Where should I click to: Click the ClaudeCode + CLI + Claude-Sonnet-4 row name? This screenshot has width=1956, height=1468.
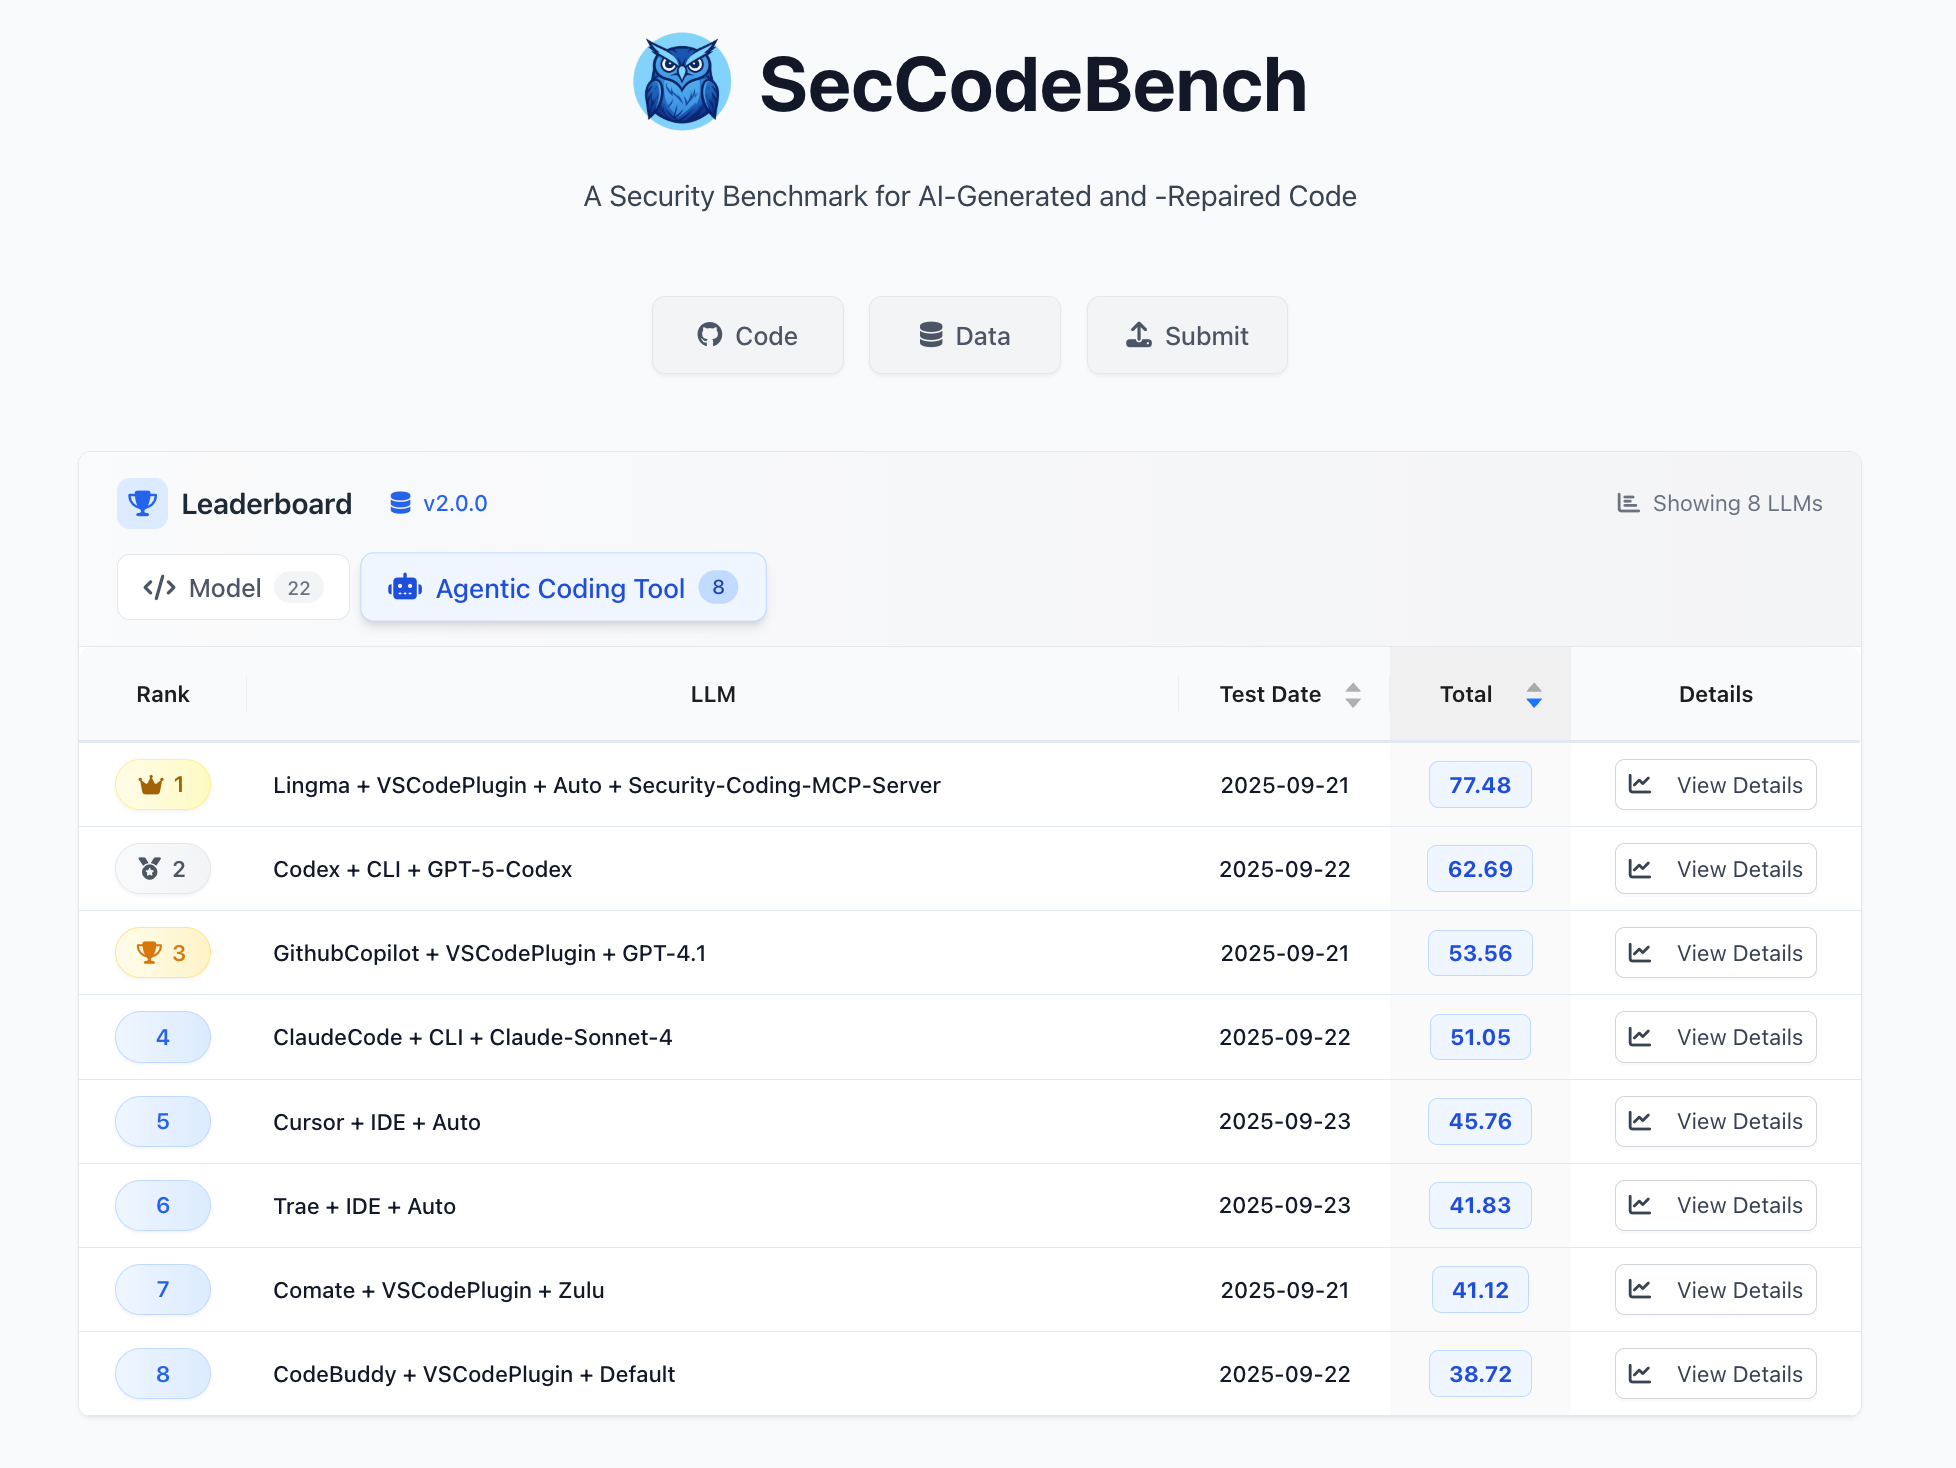click(x=472, y=1037)
